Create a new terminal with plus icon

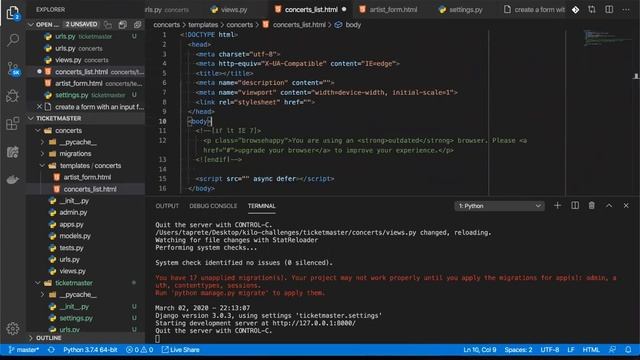(x=557, y=206)
